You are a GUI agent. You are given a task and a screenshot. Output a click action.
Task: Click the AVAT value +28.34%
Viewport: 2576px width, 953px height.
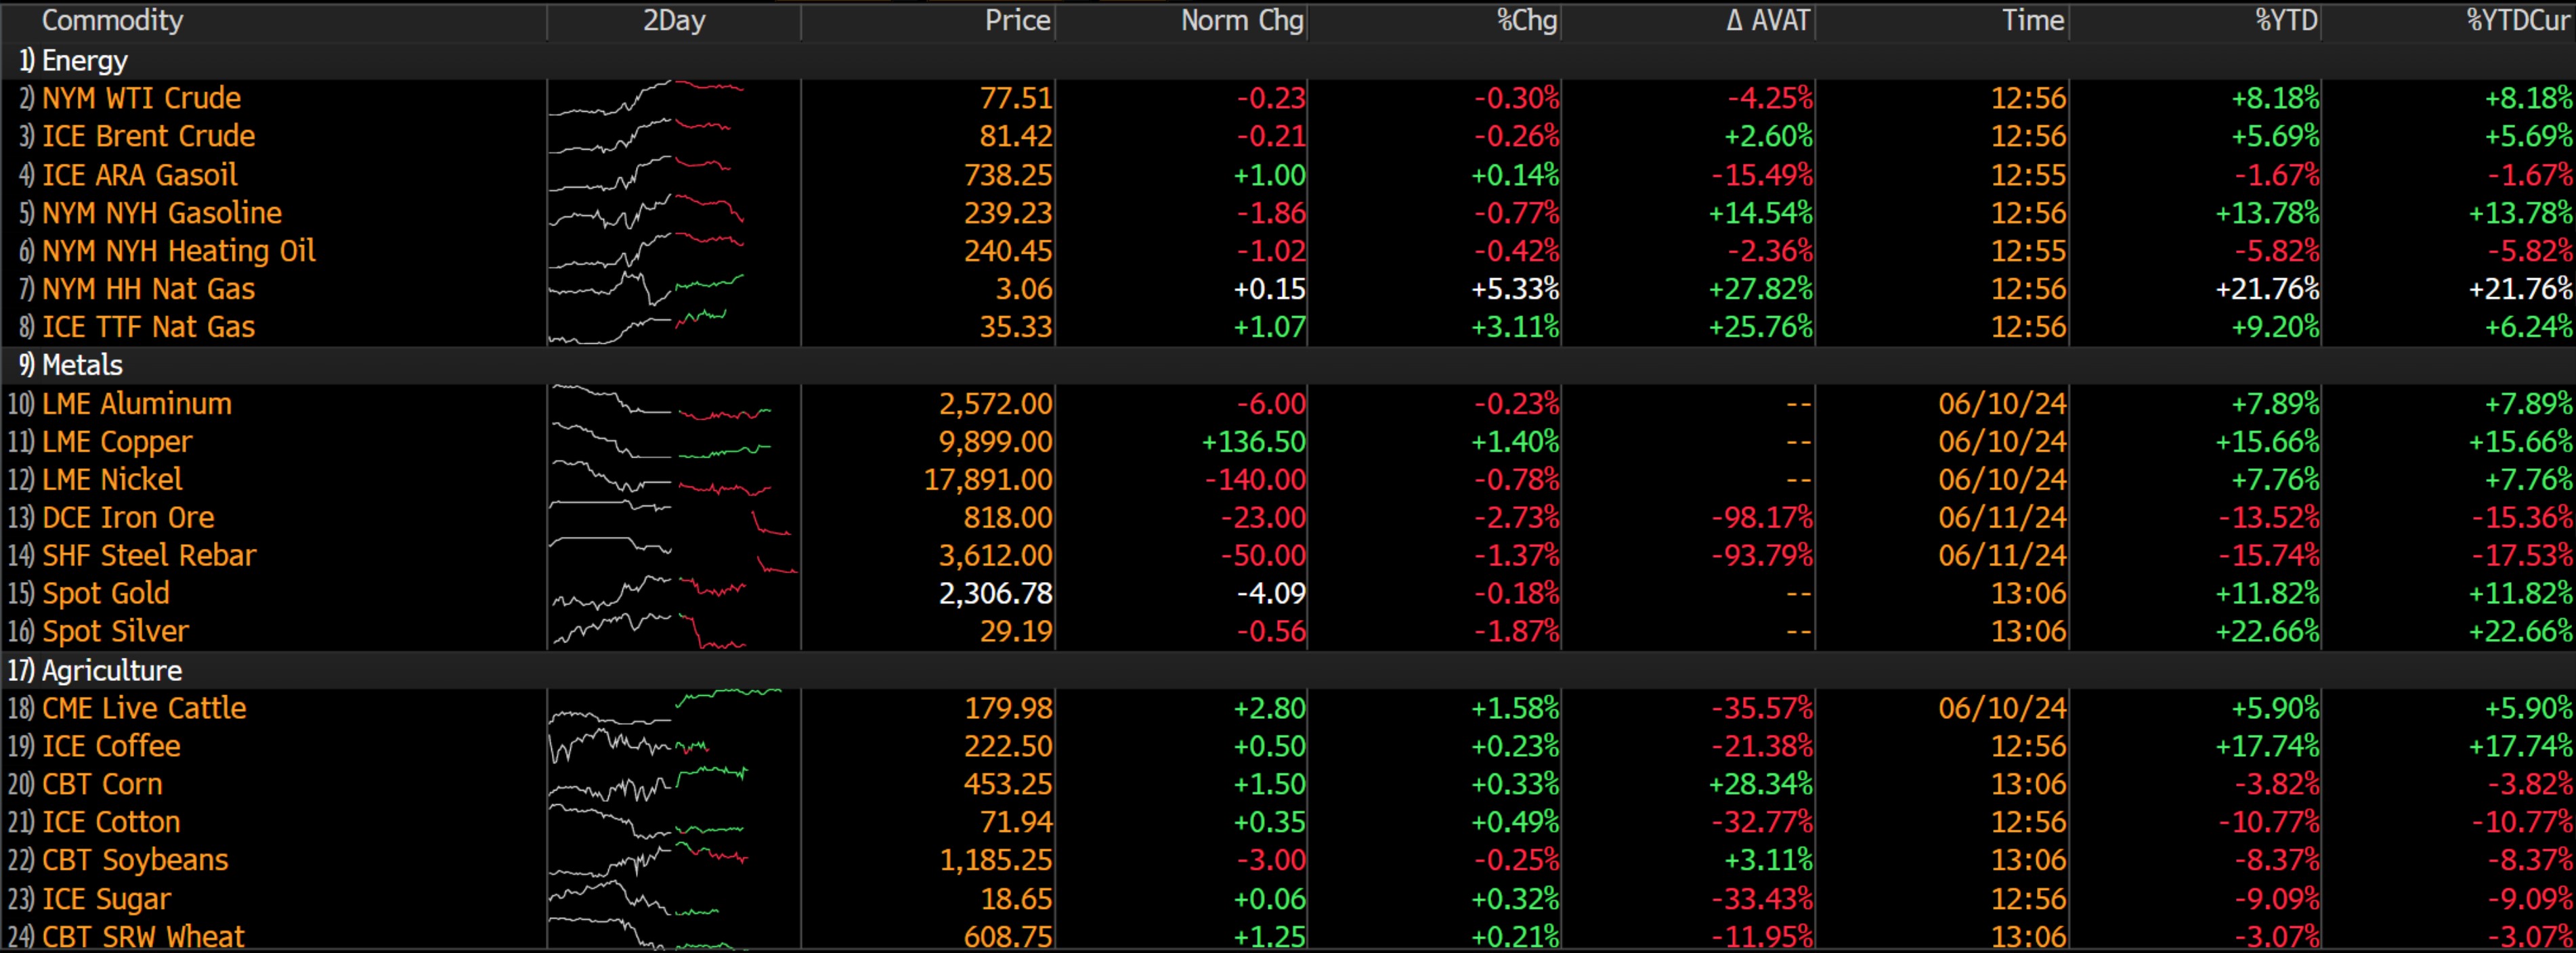tap(1760, 784)
